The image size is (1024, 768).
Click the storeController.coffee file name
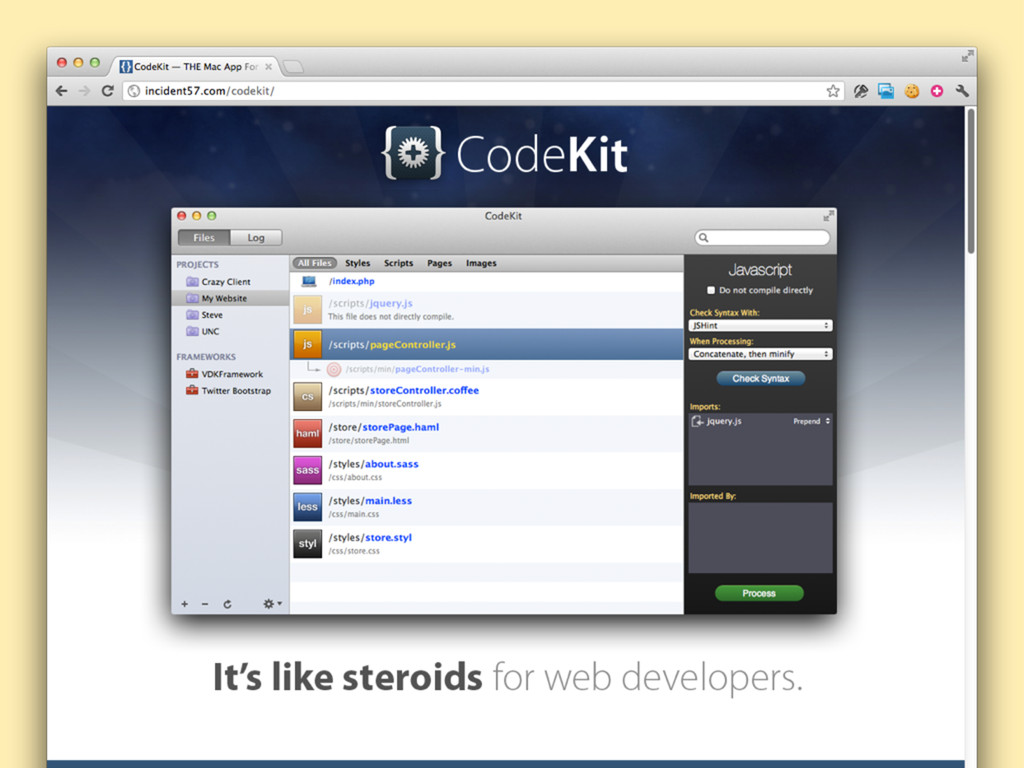coord(424,391)
